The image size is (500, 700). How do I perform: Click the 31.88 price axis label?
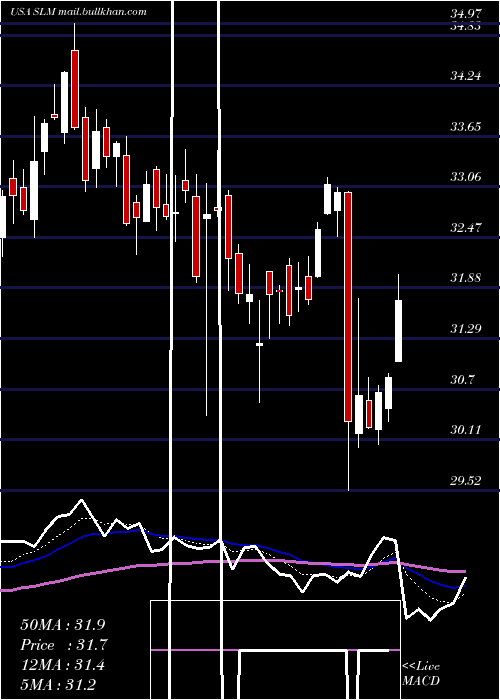[x=466, y=278]
